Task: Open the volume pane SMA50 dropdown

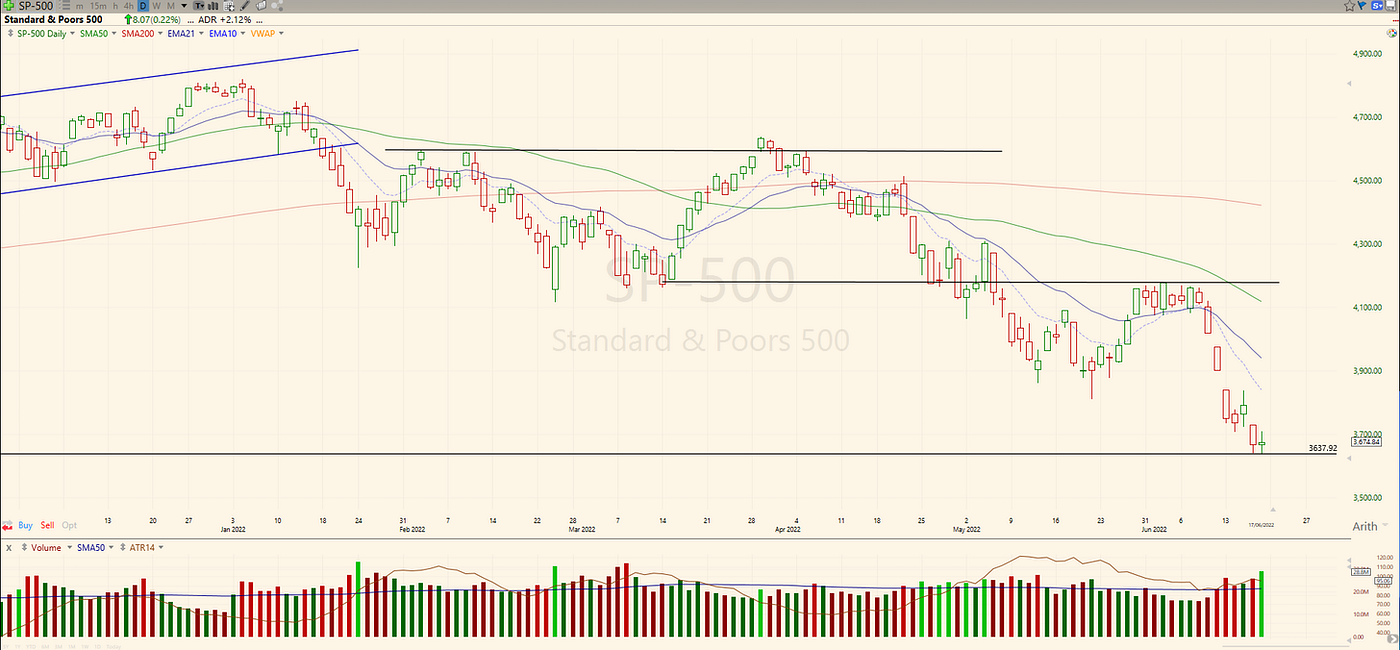Action: tap(111, 547)
